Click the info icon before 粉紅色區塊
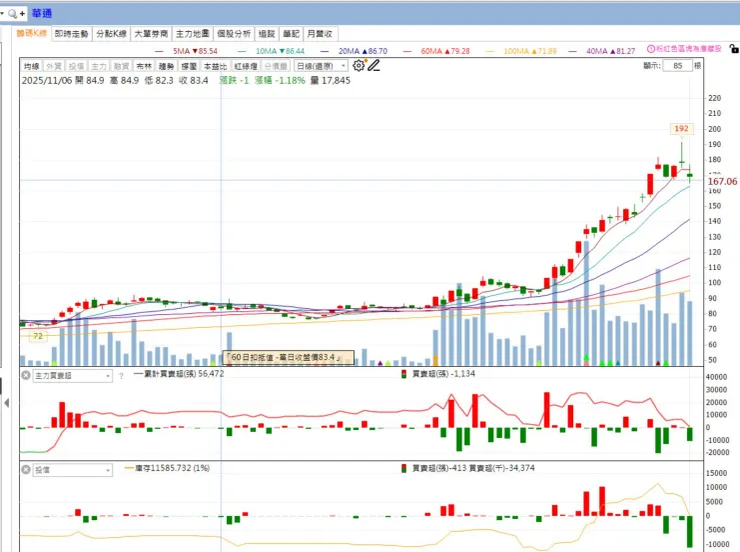This screenshot has width=740, height=552. coord(651,49)
